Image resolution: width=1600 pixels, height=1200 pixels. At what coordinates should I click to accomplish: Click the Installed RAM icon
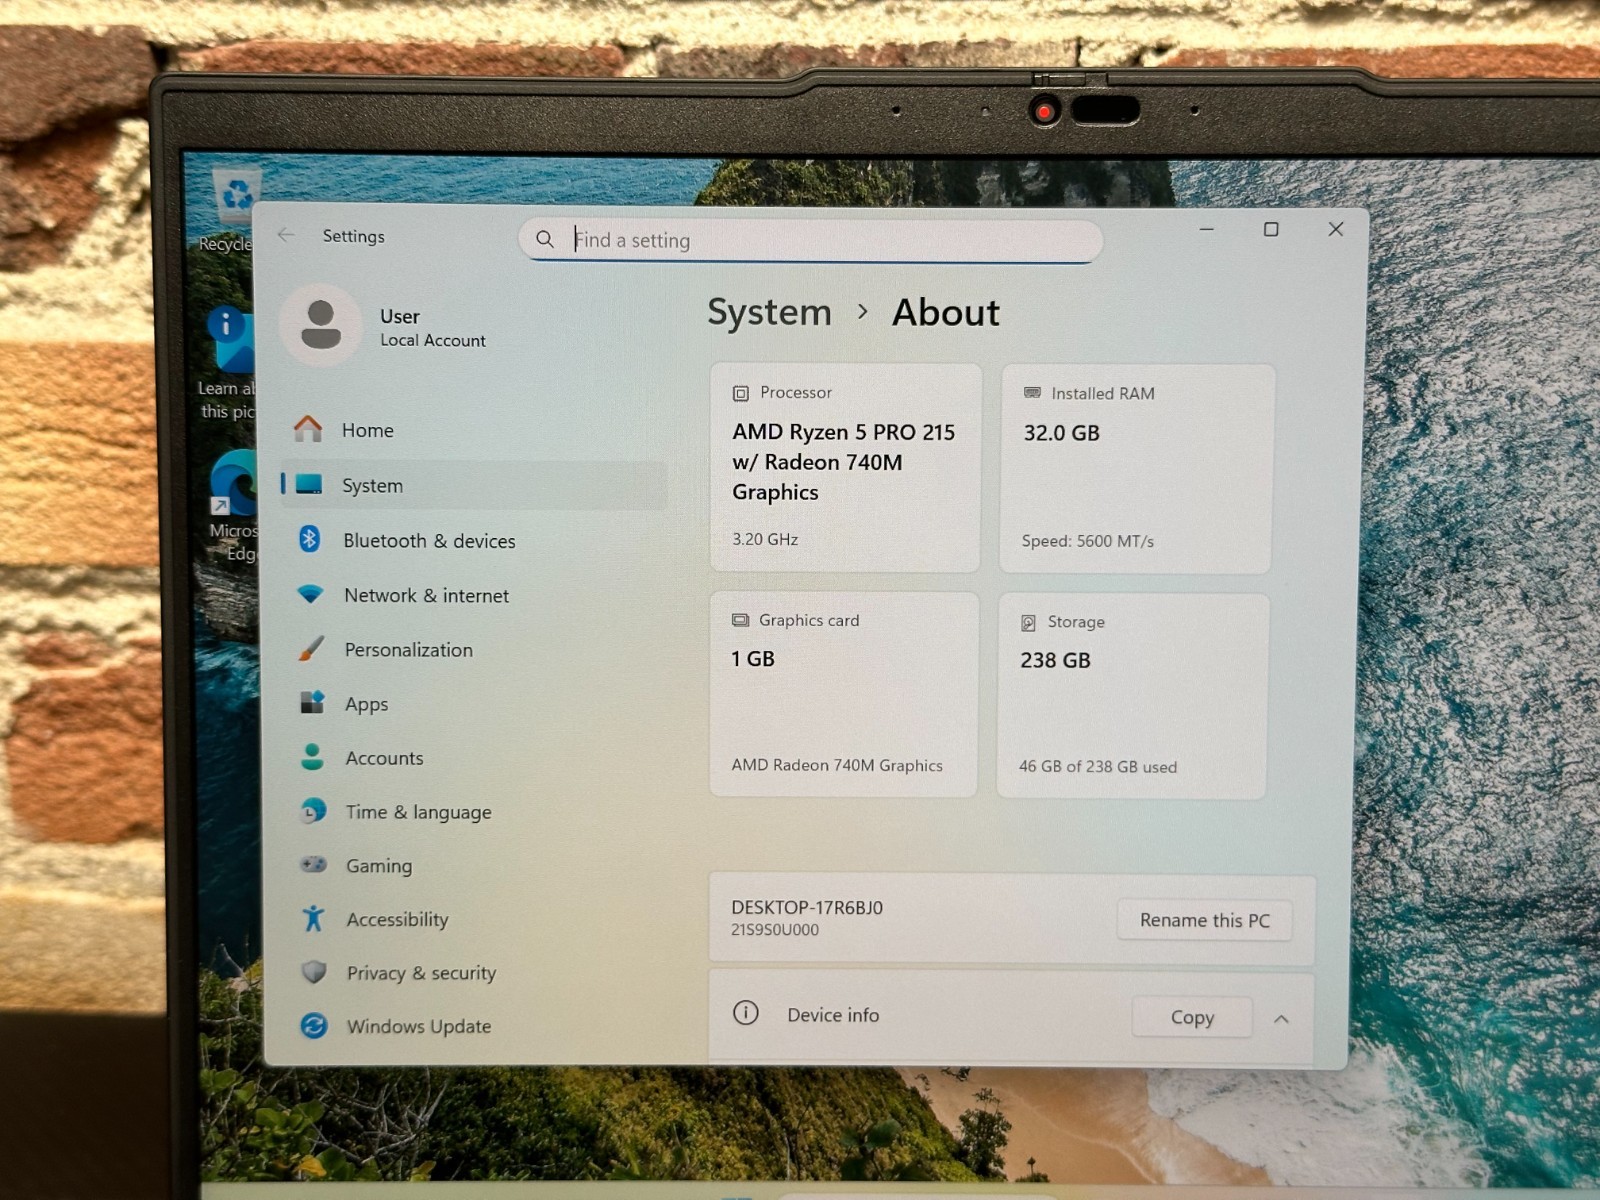click(x=1032, y=393)
